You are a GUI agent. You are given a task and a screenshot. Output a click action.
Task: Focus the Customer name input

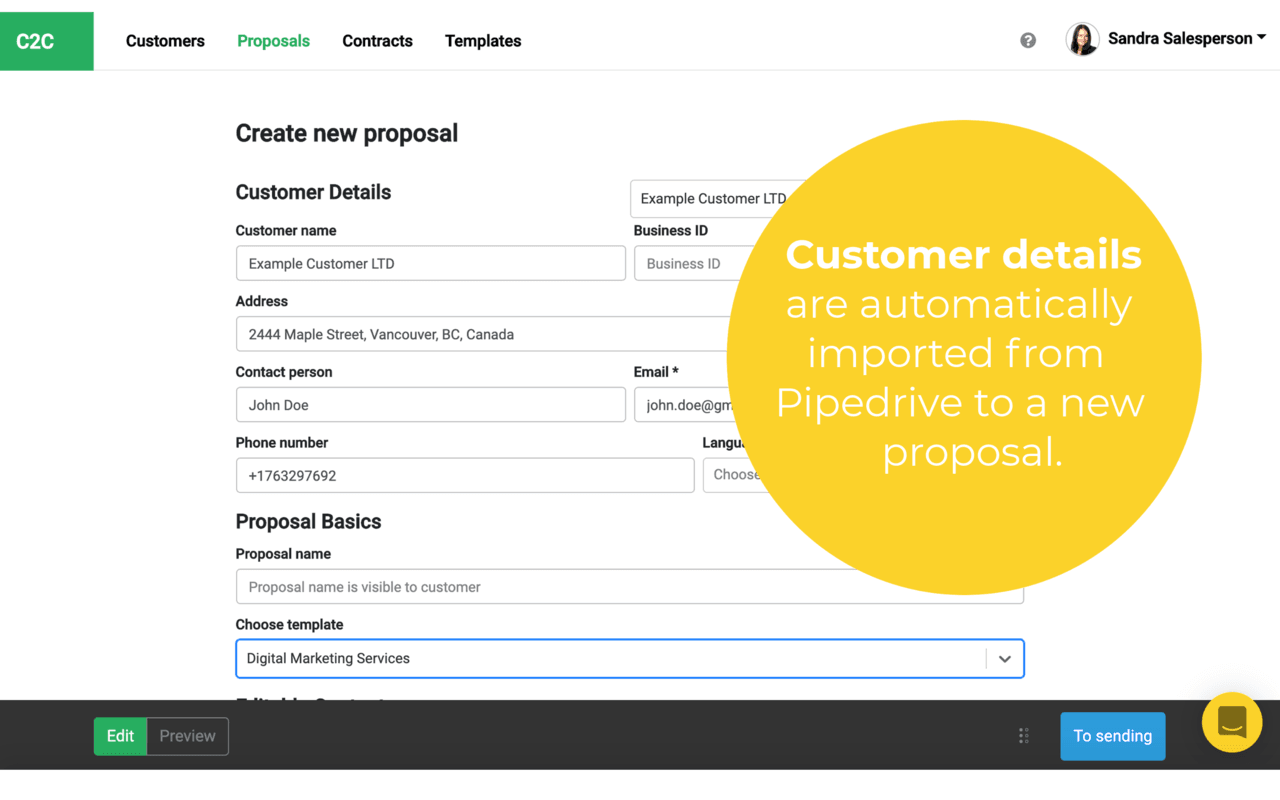[x=430, y=264]
